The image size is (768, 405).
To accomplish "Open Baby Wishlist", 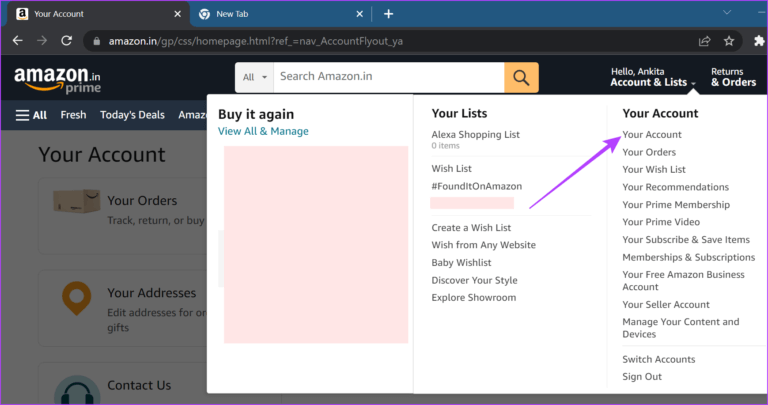I will click(461, 262).
